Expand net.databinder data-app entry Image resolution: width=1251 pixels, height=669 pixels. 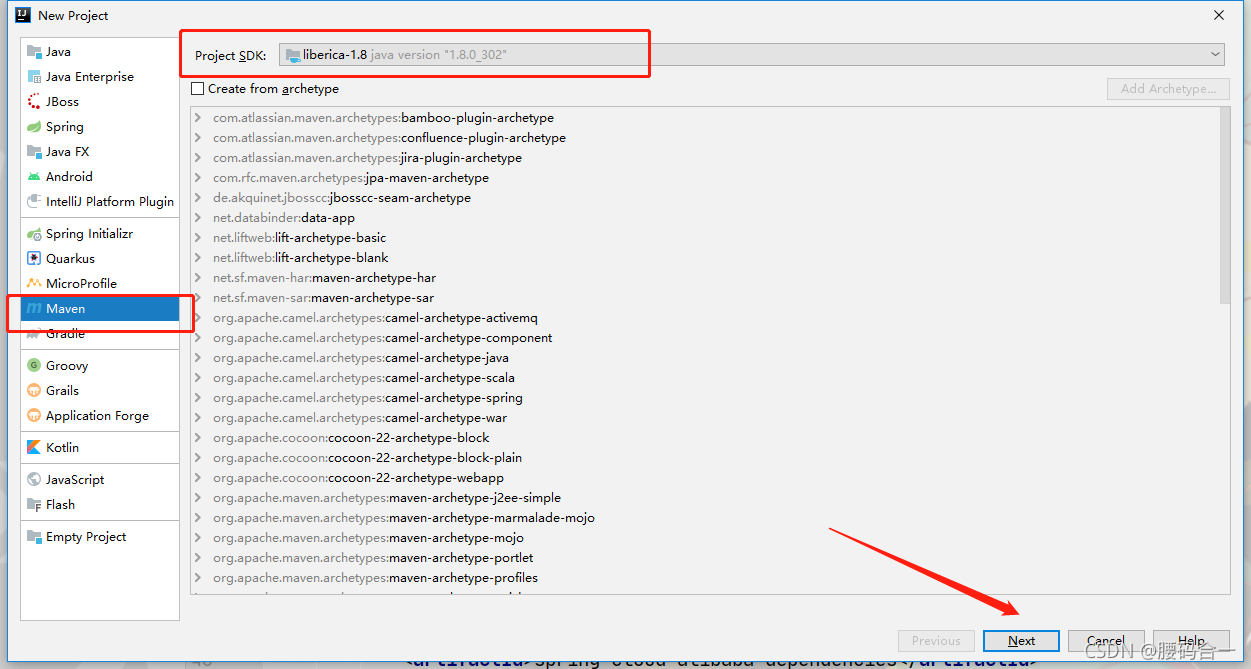[x=198, y=218]
